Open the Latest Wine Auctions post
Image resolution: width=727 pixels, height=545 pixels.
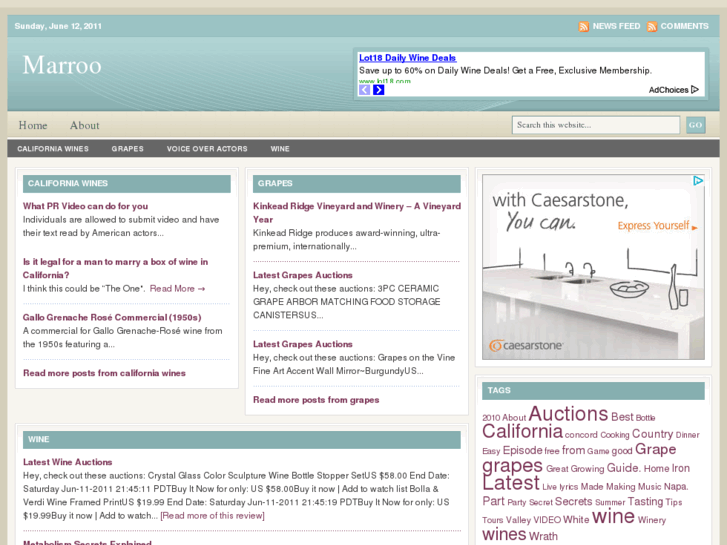coord(68,462)
